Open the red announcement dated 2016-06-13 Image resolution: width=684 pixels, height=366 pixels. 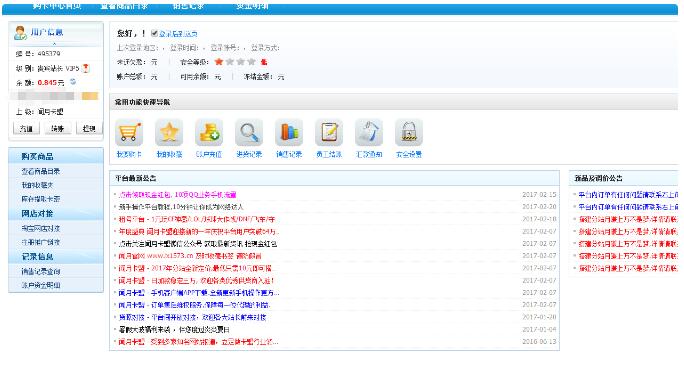coord(198,342)
